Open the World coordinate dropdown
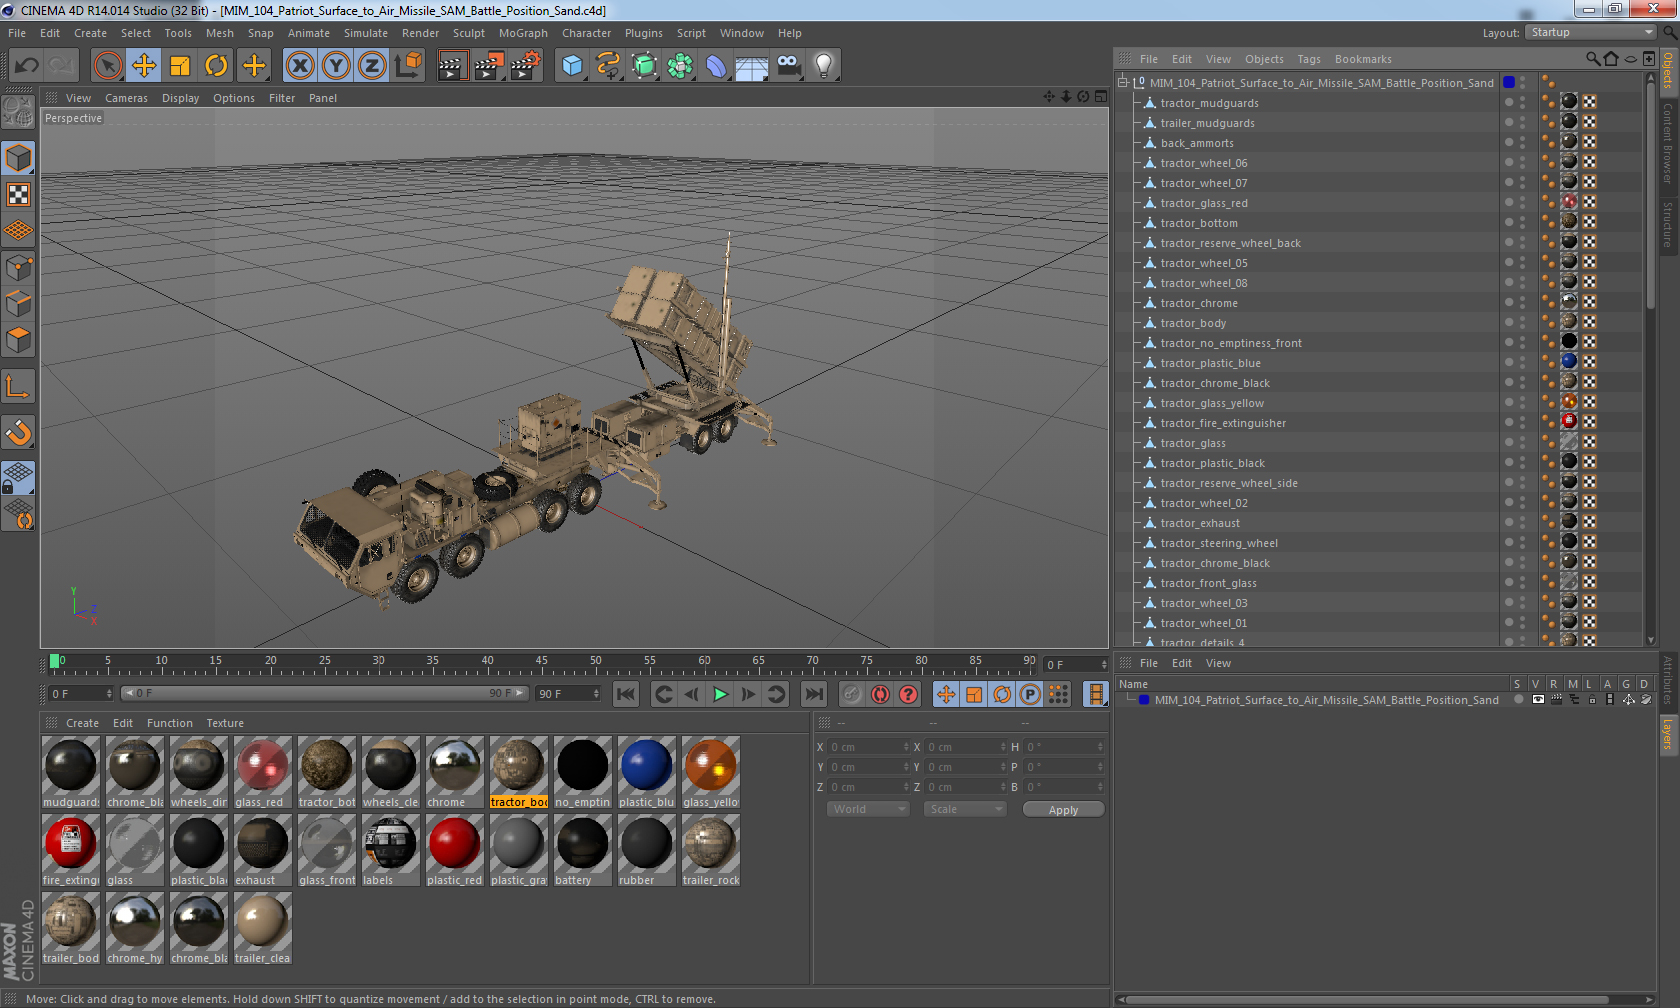The width and height of the screenshot is (1680, 1008). point(868,809)
